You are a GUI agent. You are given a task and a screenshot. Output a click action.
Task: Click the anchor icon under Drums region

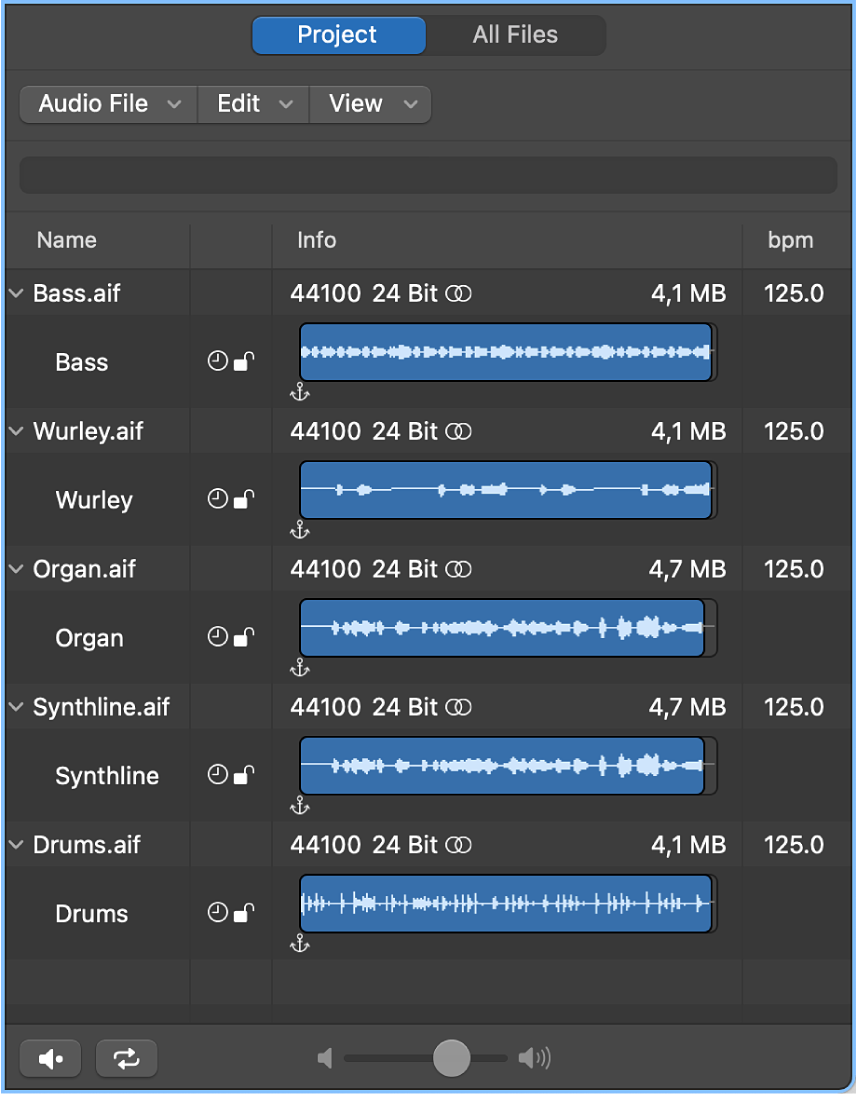[299, 943]
